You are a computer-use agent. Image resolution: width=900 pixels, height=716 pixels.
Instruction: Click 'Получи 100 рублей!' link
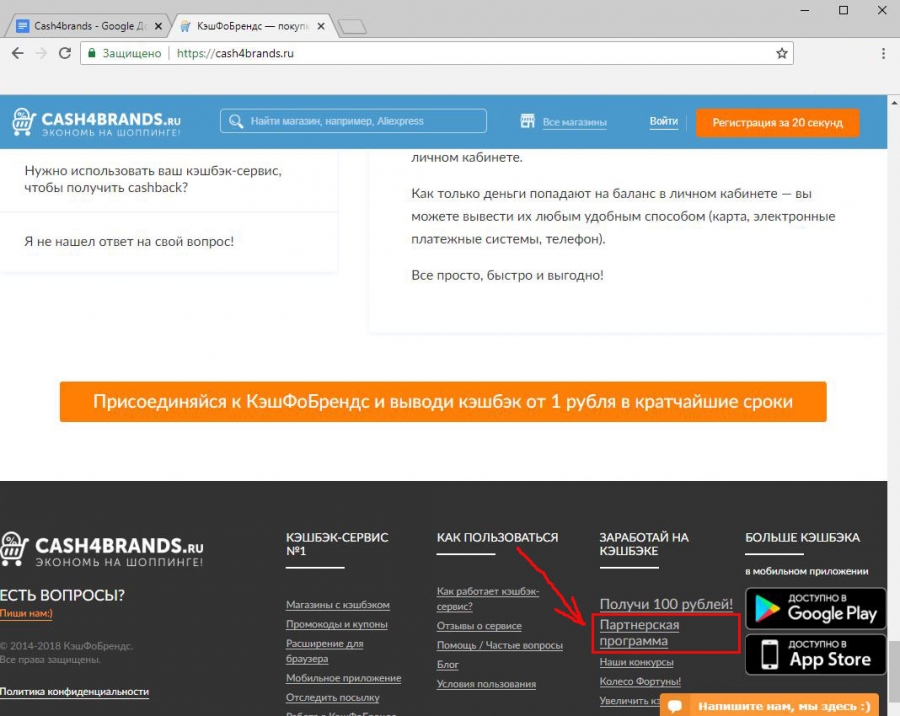(x=666, y=604)
